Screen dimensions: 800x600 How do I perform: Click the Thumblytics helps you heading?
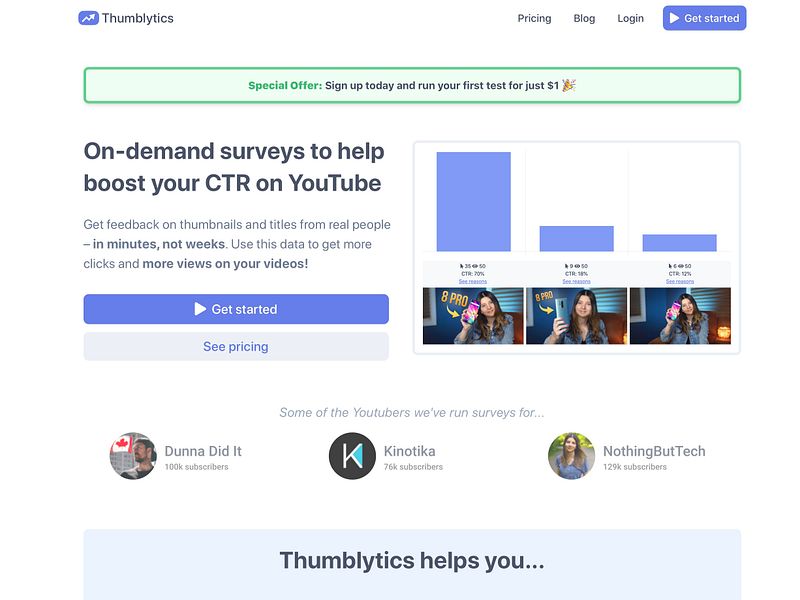(412, 560)
